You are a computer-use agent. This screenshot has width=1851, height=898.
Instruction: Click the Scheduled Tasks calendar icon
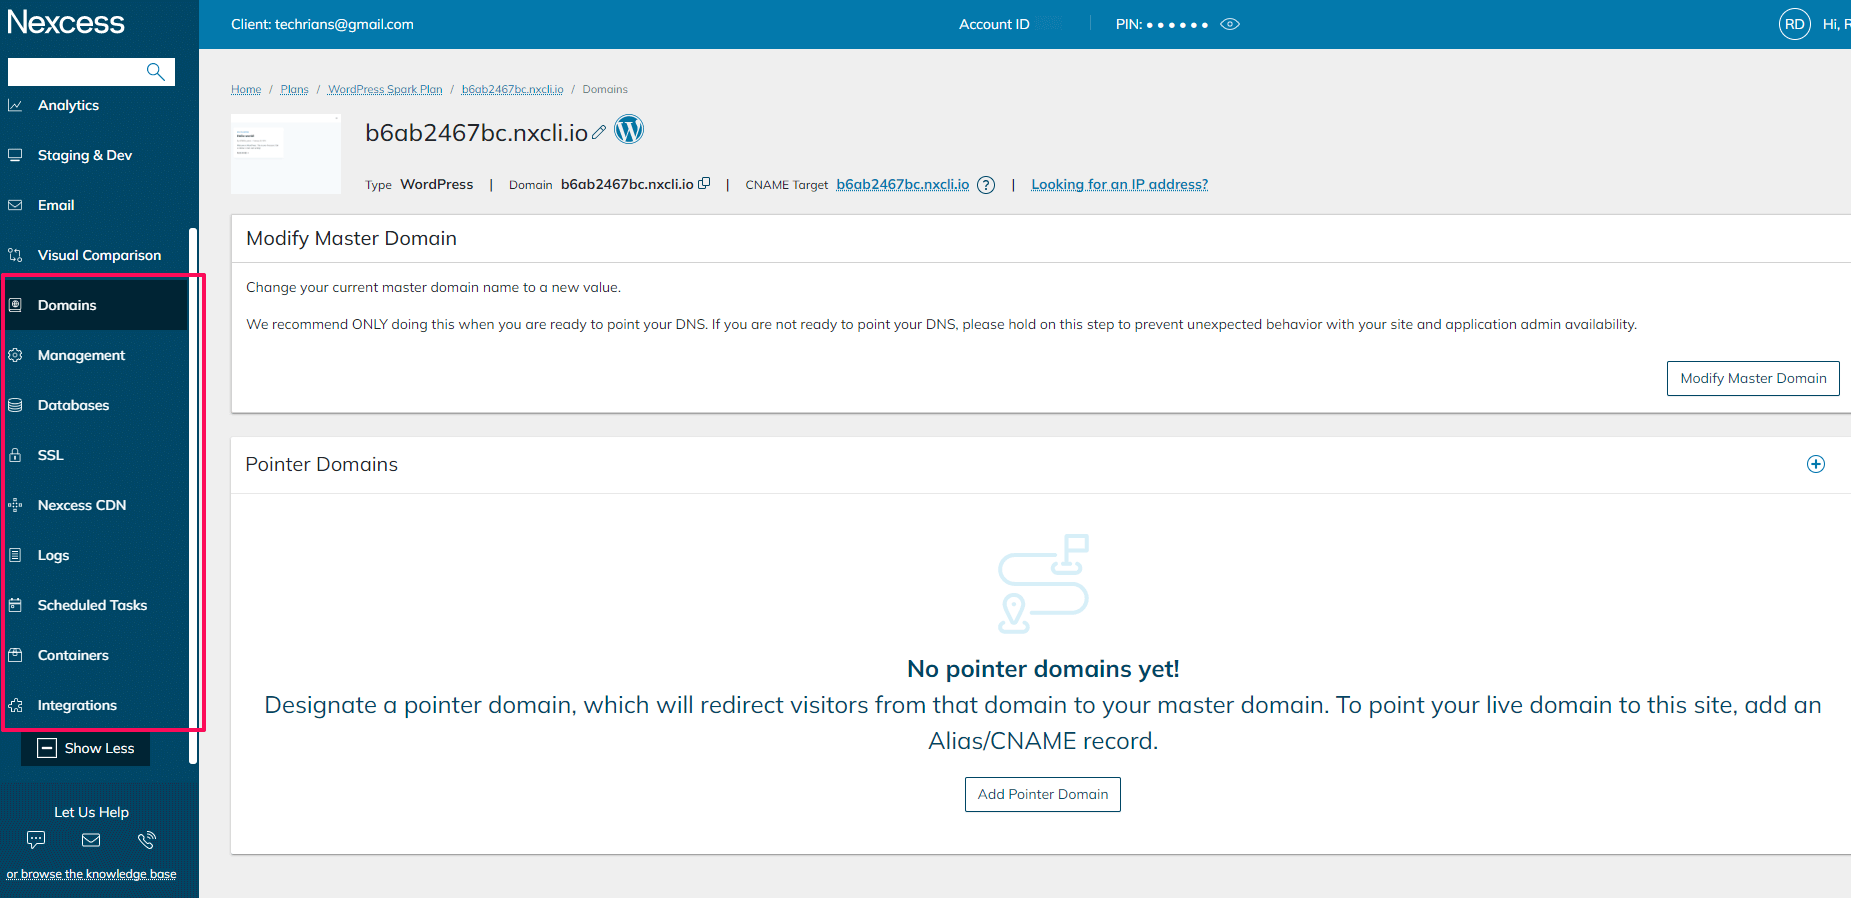pos(15,605)
